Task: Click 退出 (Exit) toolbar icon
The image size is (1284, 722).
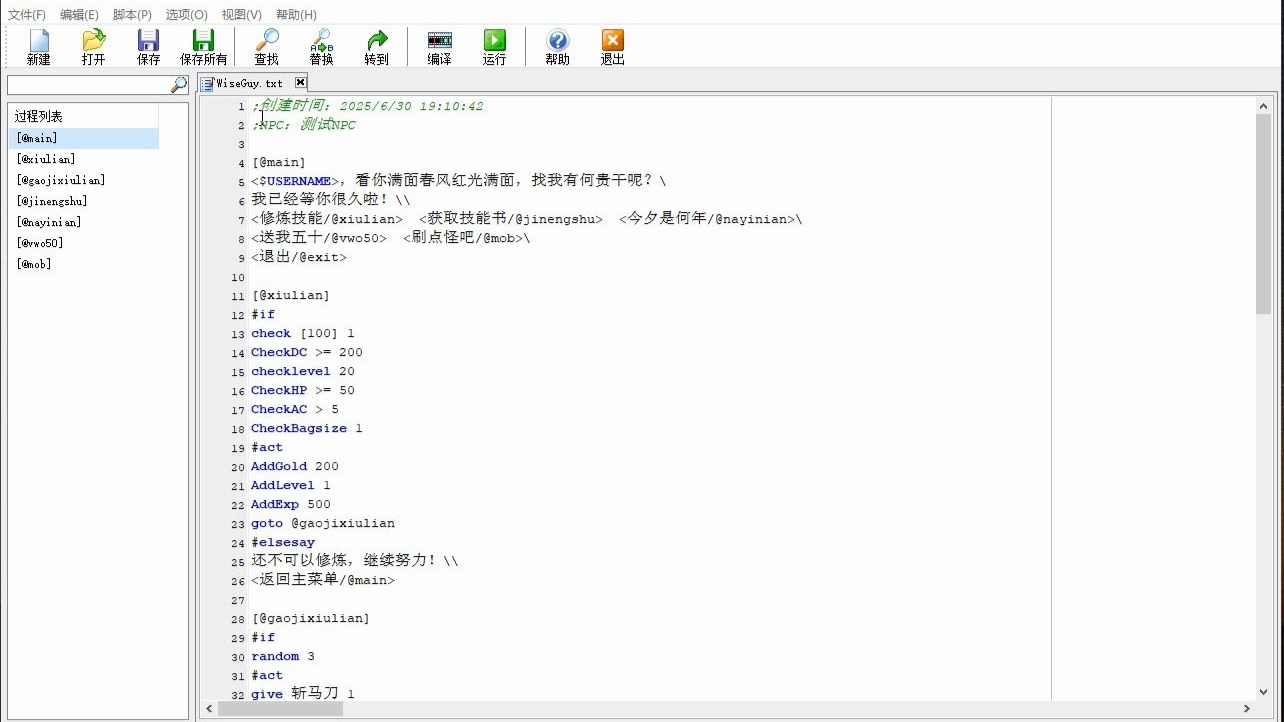Action: pyautogui.click(x=613, y=47)
